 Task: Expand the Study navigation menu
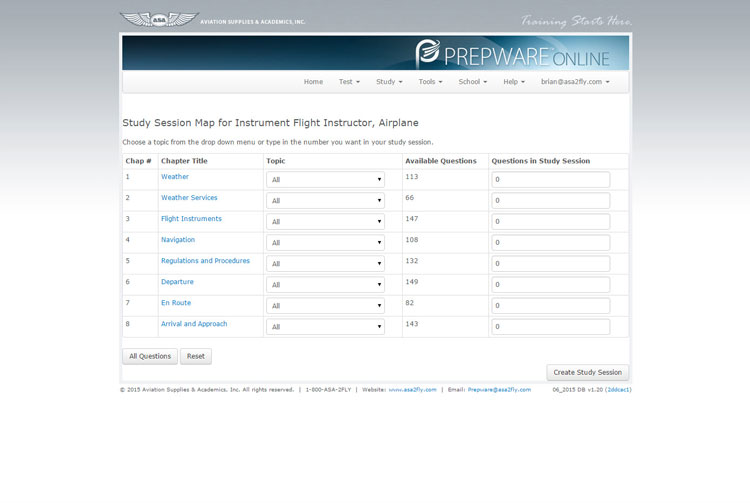pyautogui.click(x=389, y=82)
